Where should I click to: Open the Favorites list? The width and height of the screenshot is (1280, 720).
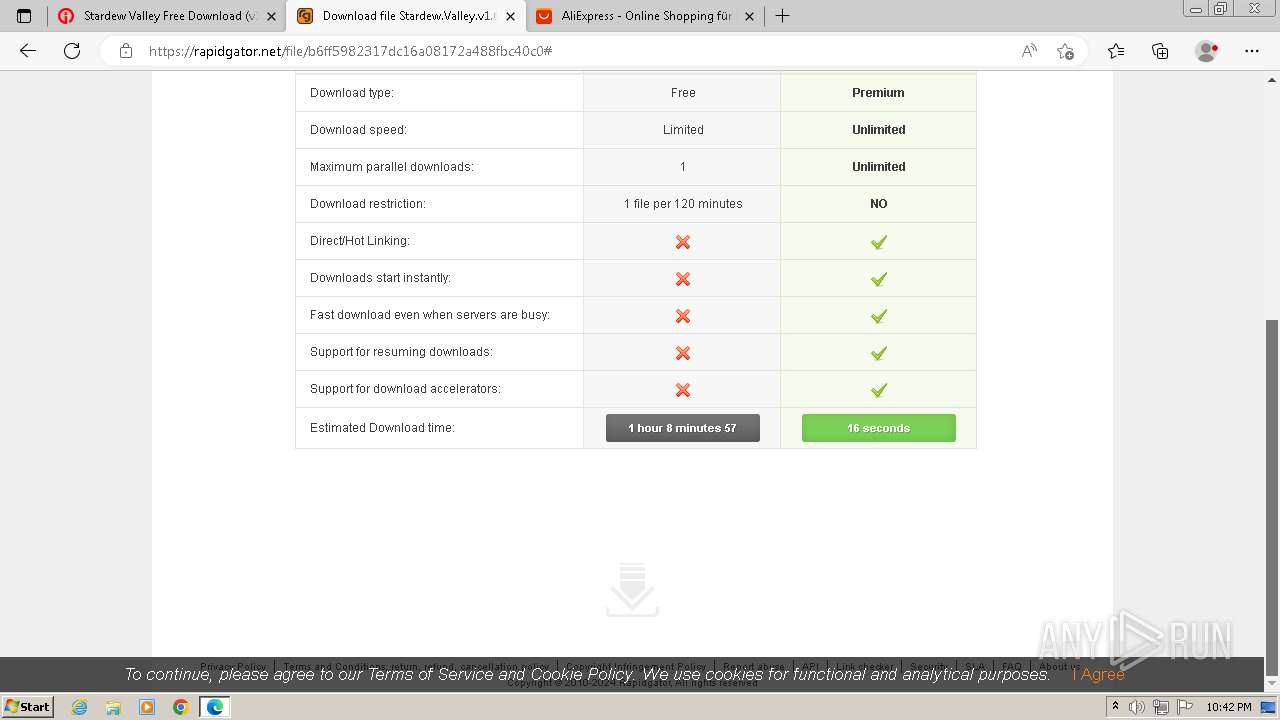point(1116,51)
